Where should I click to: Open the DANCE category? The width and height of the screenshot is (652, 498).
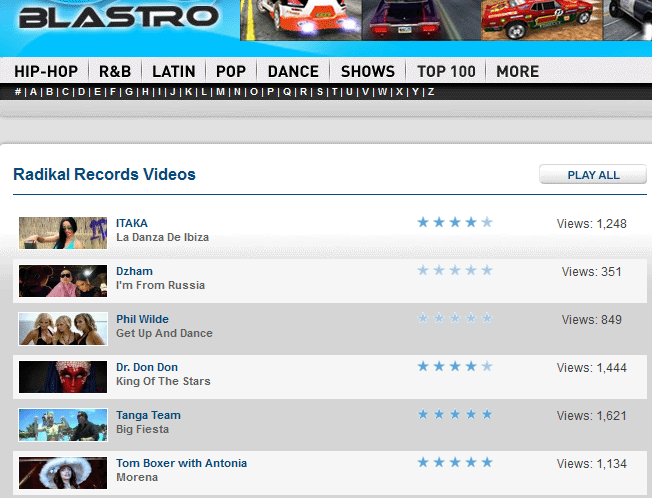coord(293,71)
